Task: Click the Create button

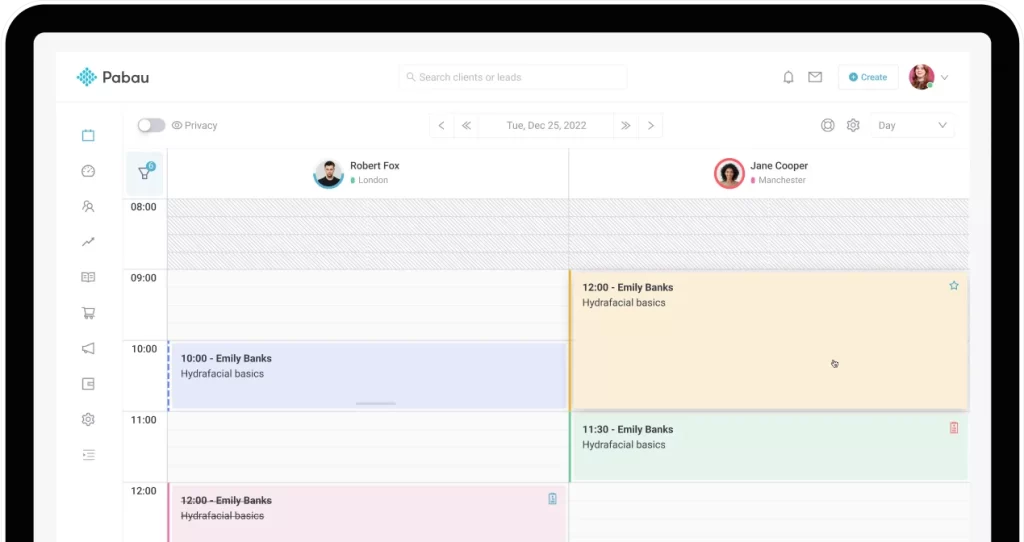Action: coord(867,77)
